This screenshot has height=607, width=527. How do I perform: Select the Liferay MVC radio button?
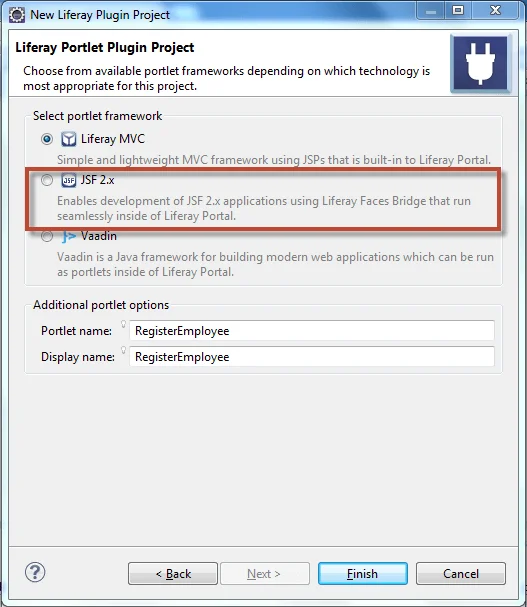pyautogui.click(x=47, y=139)
